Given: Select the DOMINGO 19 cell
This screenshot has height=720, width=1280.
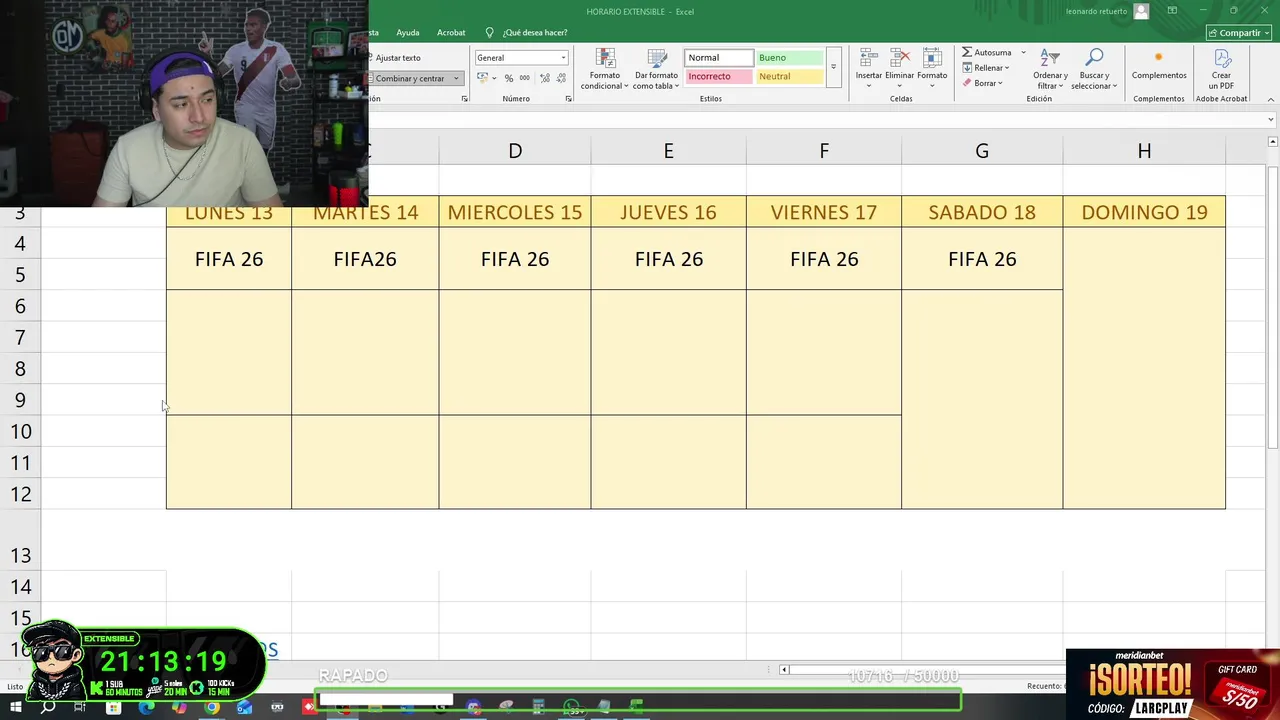Looking at the screenshot, I should [1144, 212].
